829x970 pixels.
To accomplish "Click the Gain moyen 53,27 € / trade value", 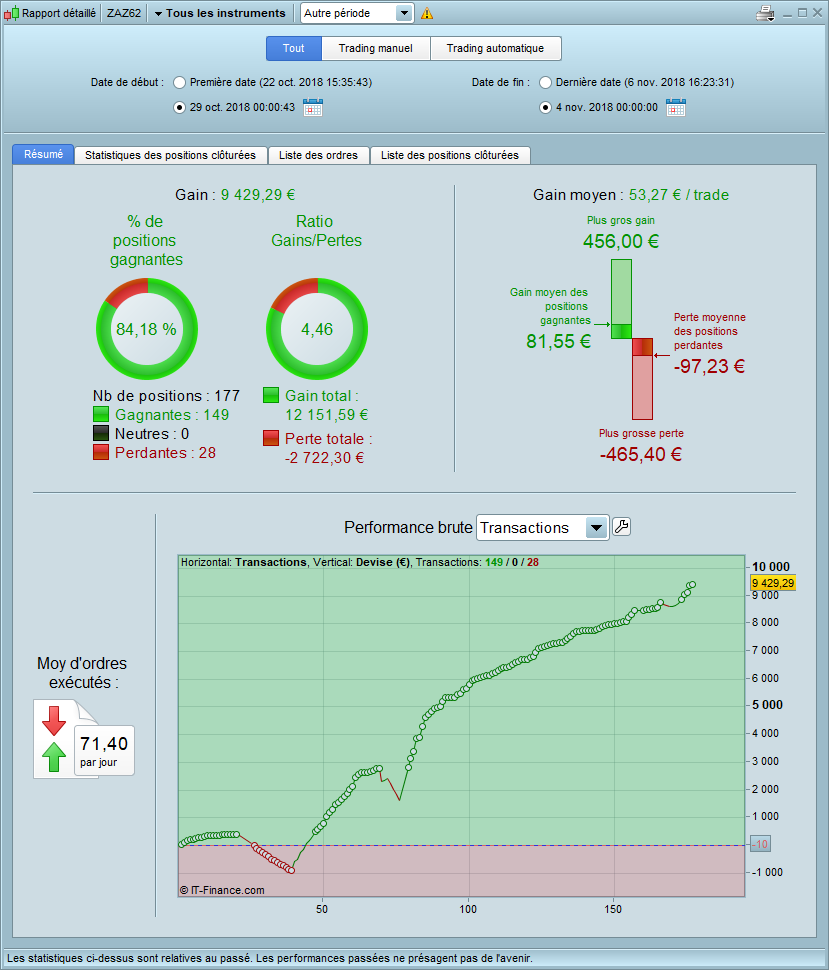I will [679, 195].
